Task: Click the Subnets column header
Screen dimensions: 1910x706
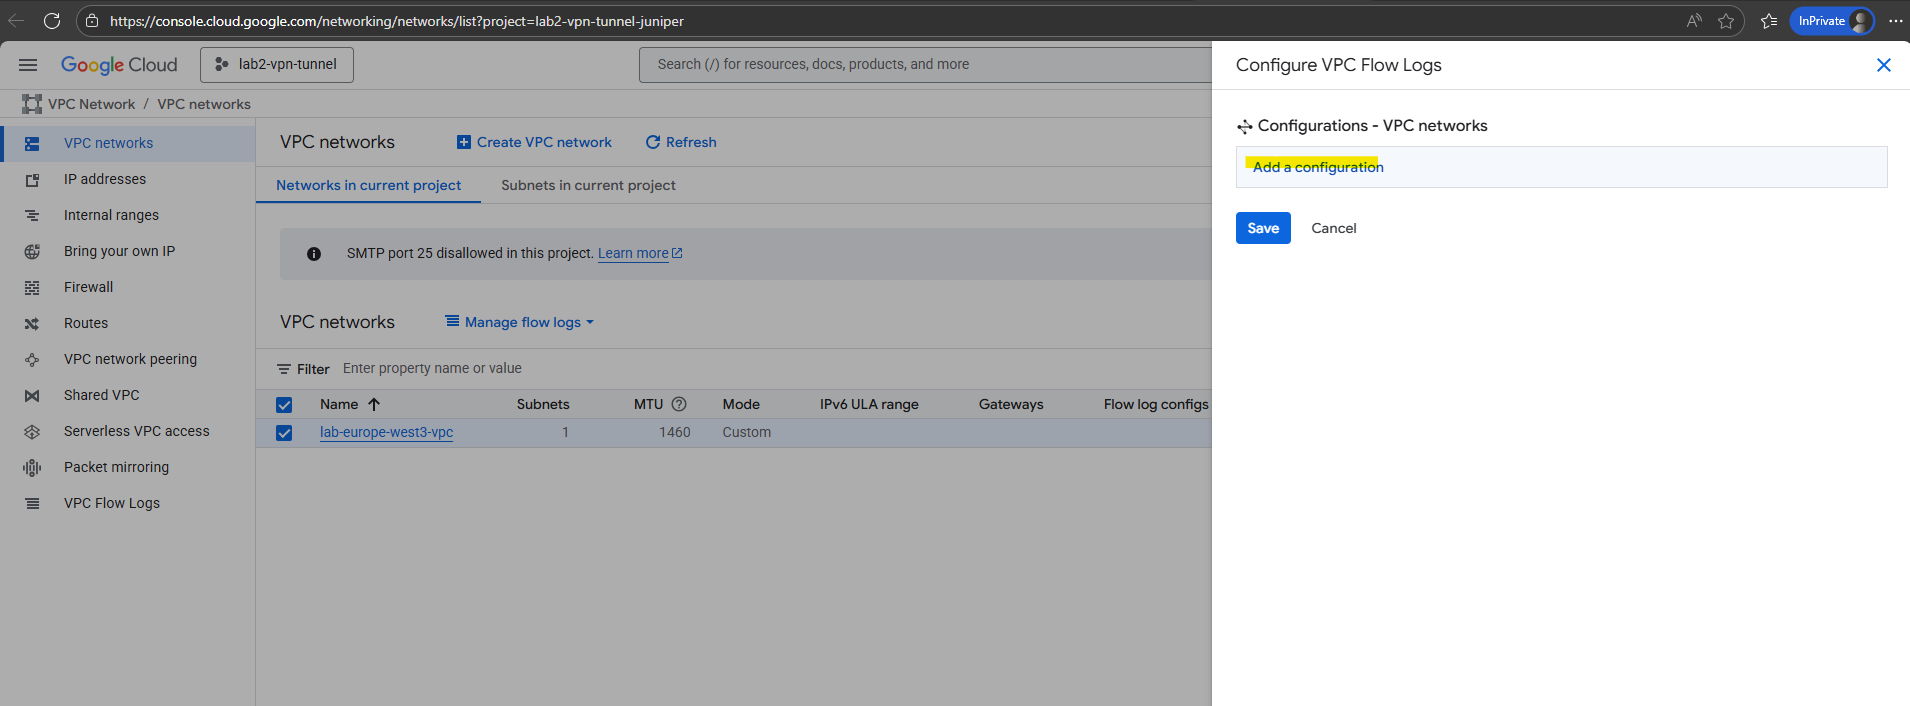Action: tap(543, 404)
